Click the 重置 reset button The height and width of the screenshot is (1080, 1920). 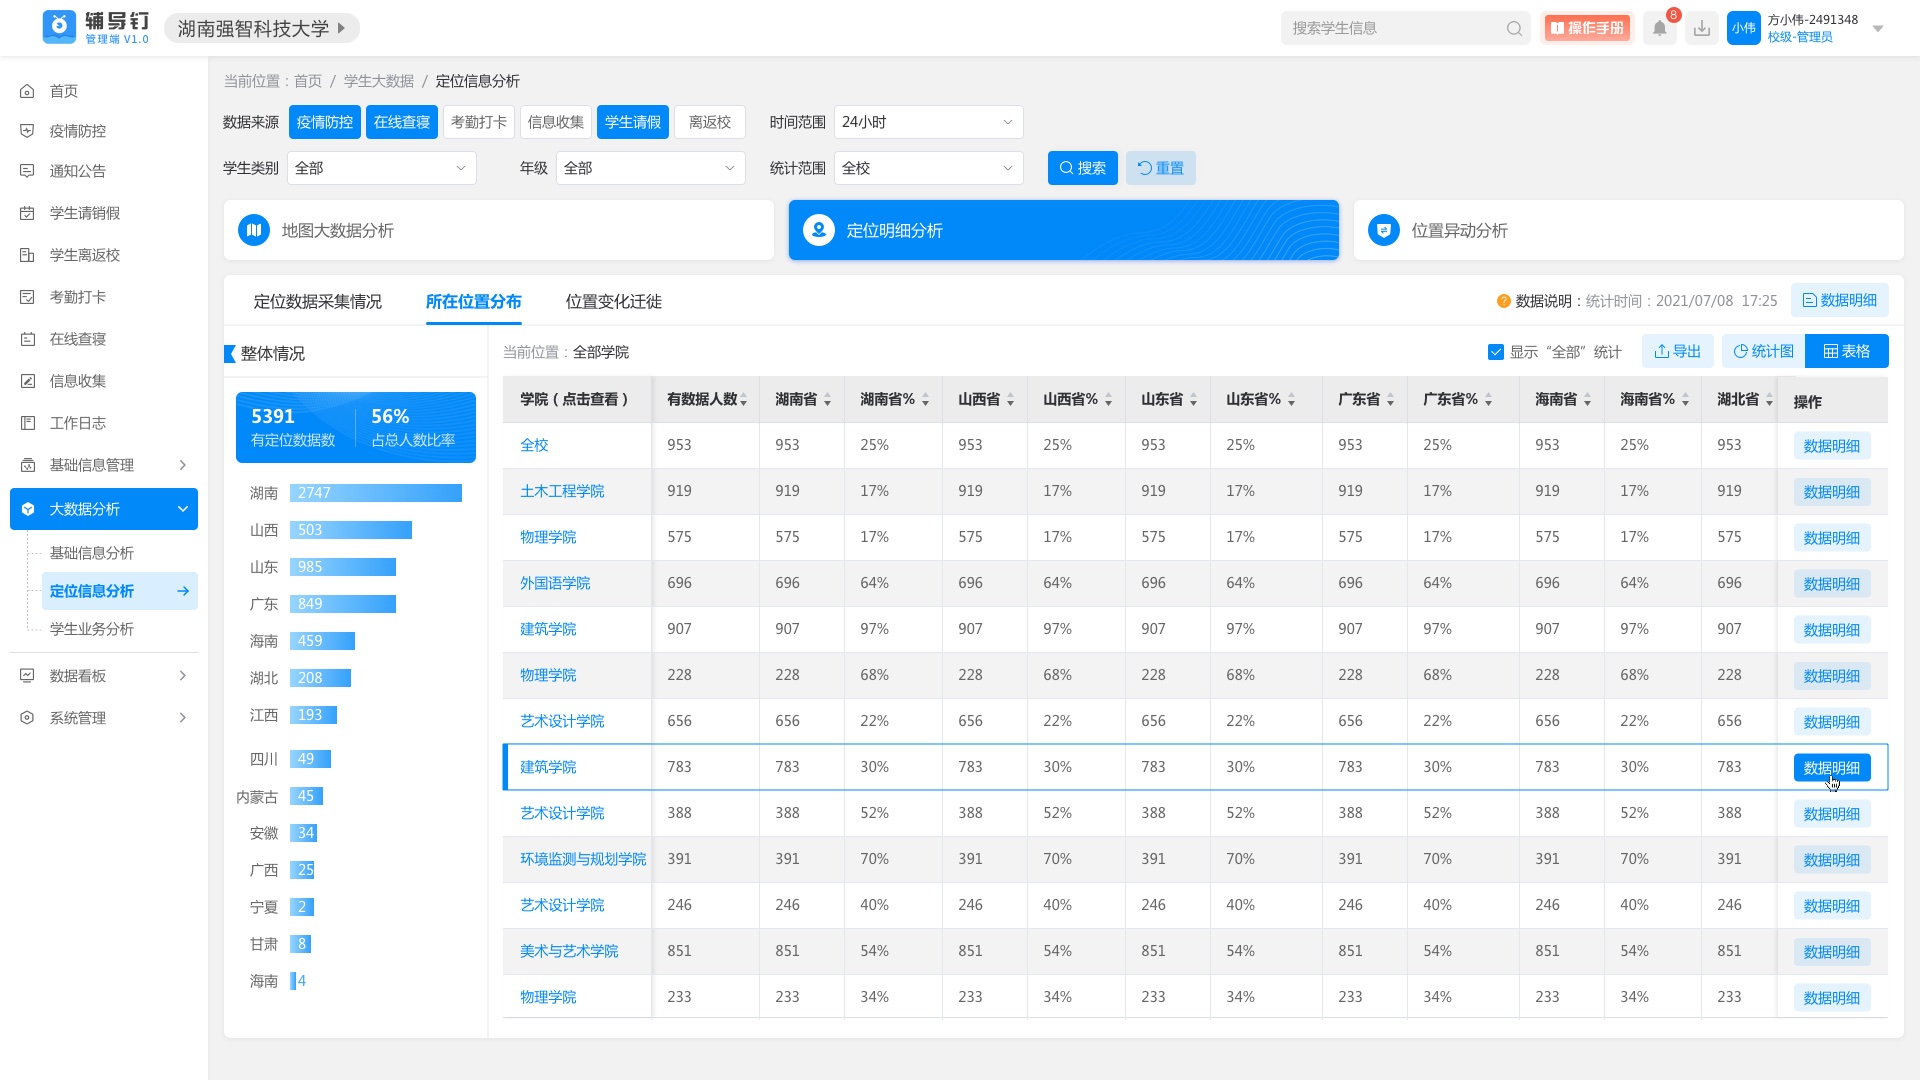(1160, 168)
